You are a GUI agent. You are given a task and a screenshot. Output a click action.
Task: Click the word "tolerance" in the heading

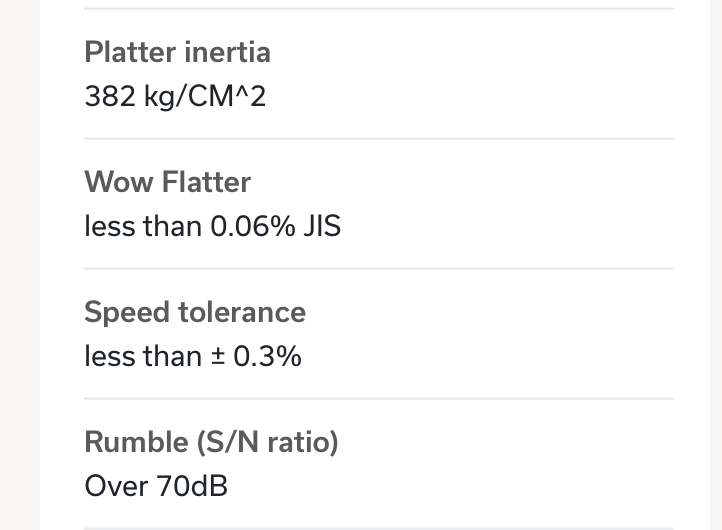242,313
